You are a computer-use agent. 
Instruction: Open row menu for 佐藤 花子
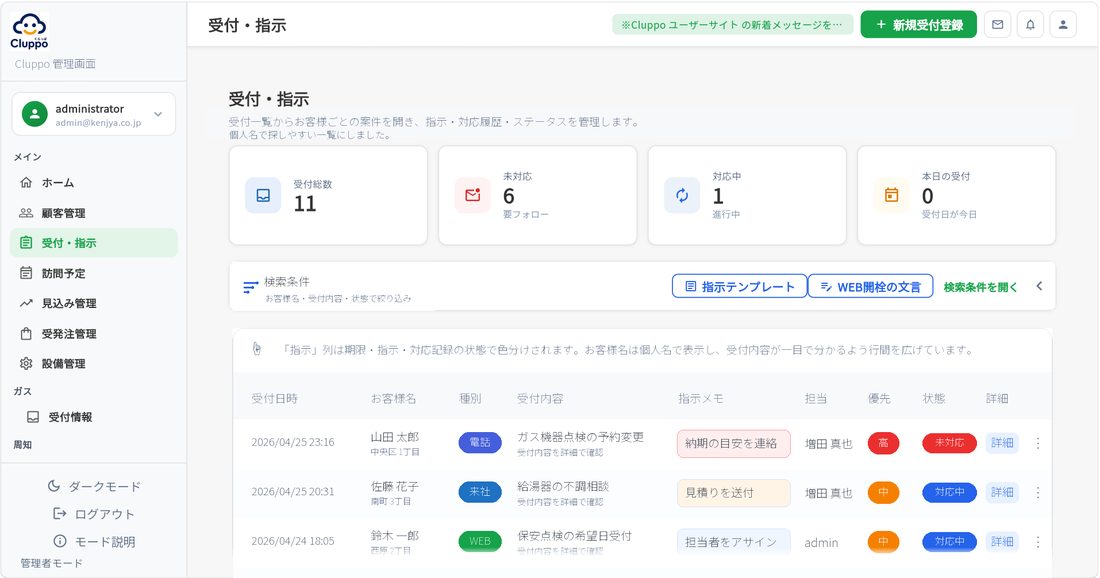pyautogui.click(x=1038, y=492)
